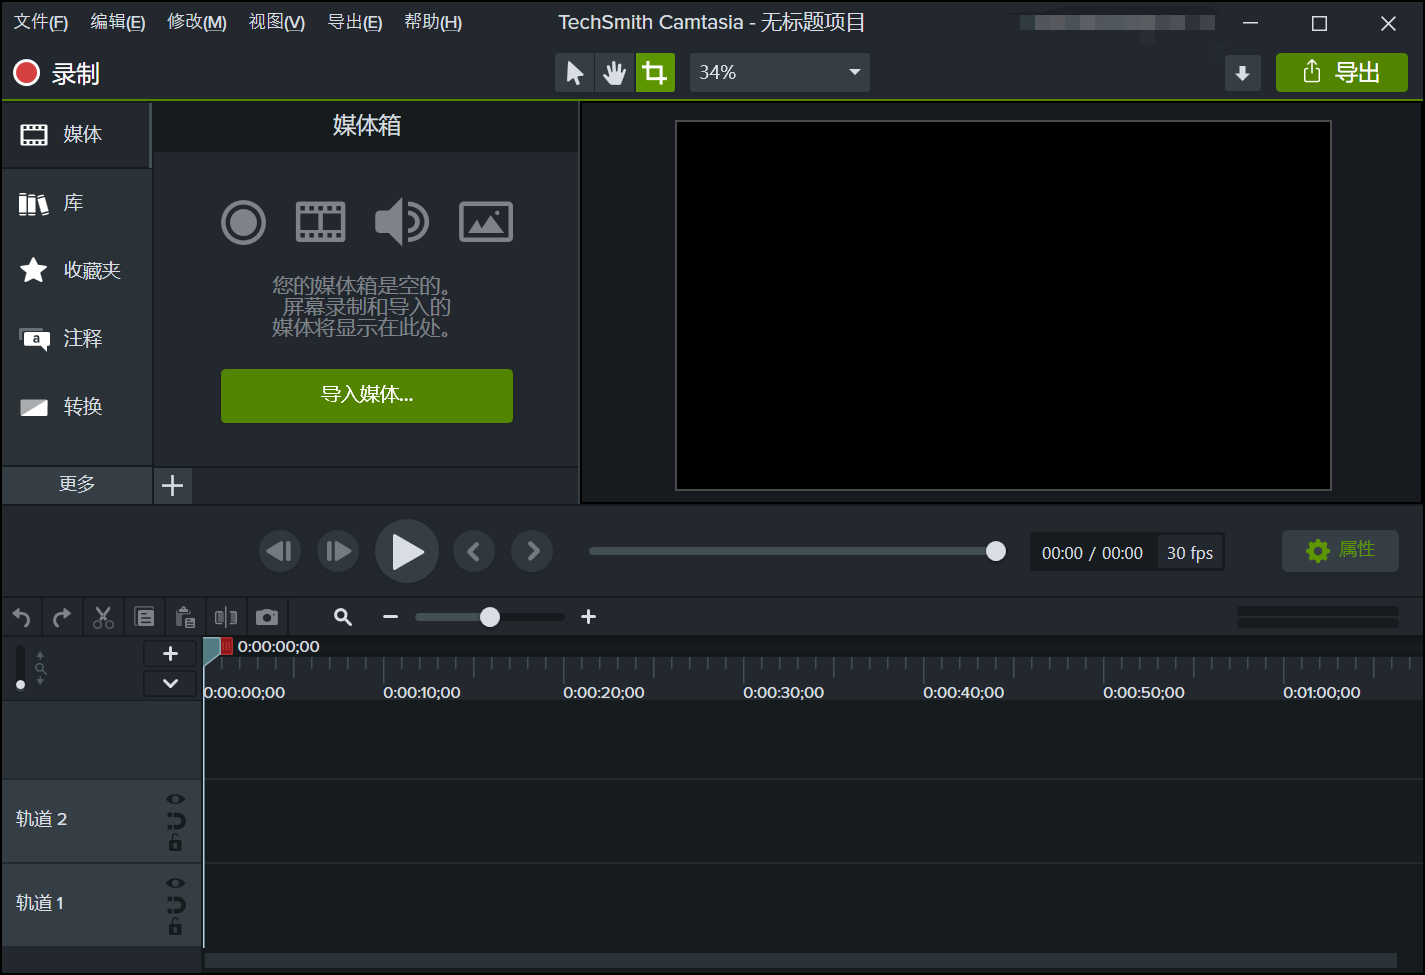Click the 30 fps frame rate label
Image resolution: width=1425 pixels, height=975 pixels.
click(x=1190, y=553)
